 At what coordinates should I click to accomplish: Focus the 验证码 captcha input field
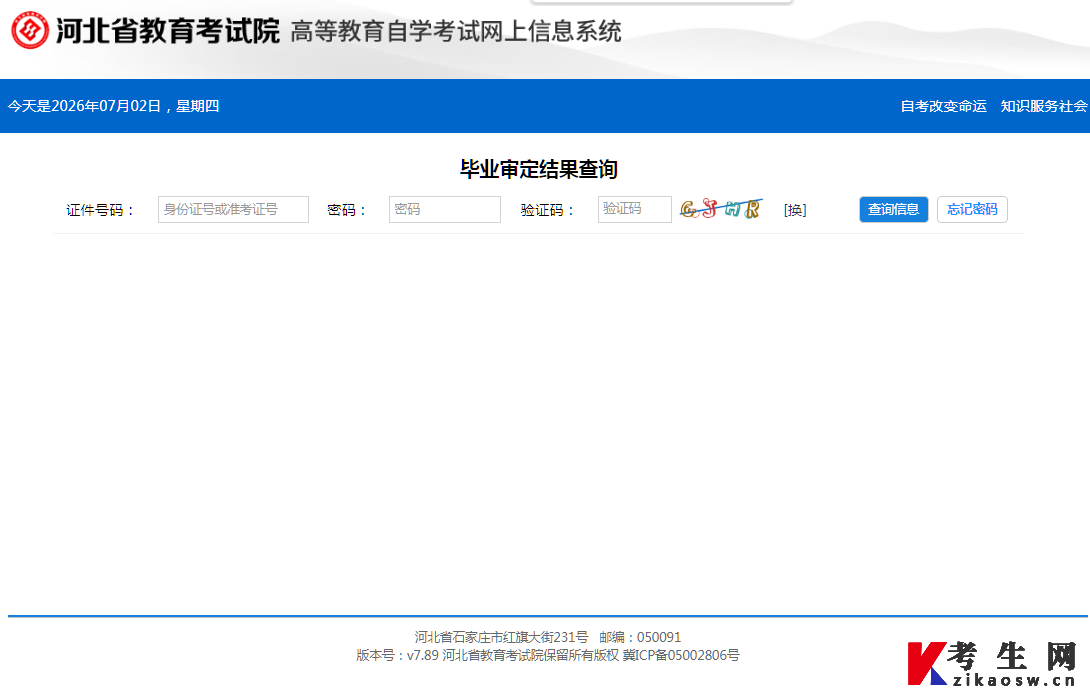(635, 209)
